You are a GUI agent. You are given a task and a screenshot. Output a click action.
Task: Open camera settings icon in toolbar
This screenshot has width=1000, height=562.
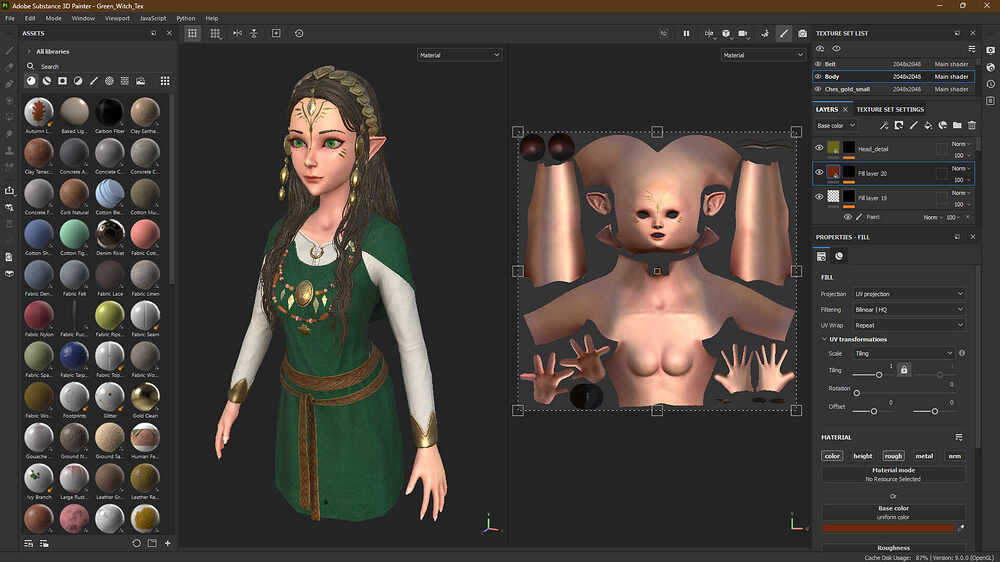(743, 33)
